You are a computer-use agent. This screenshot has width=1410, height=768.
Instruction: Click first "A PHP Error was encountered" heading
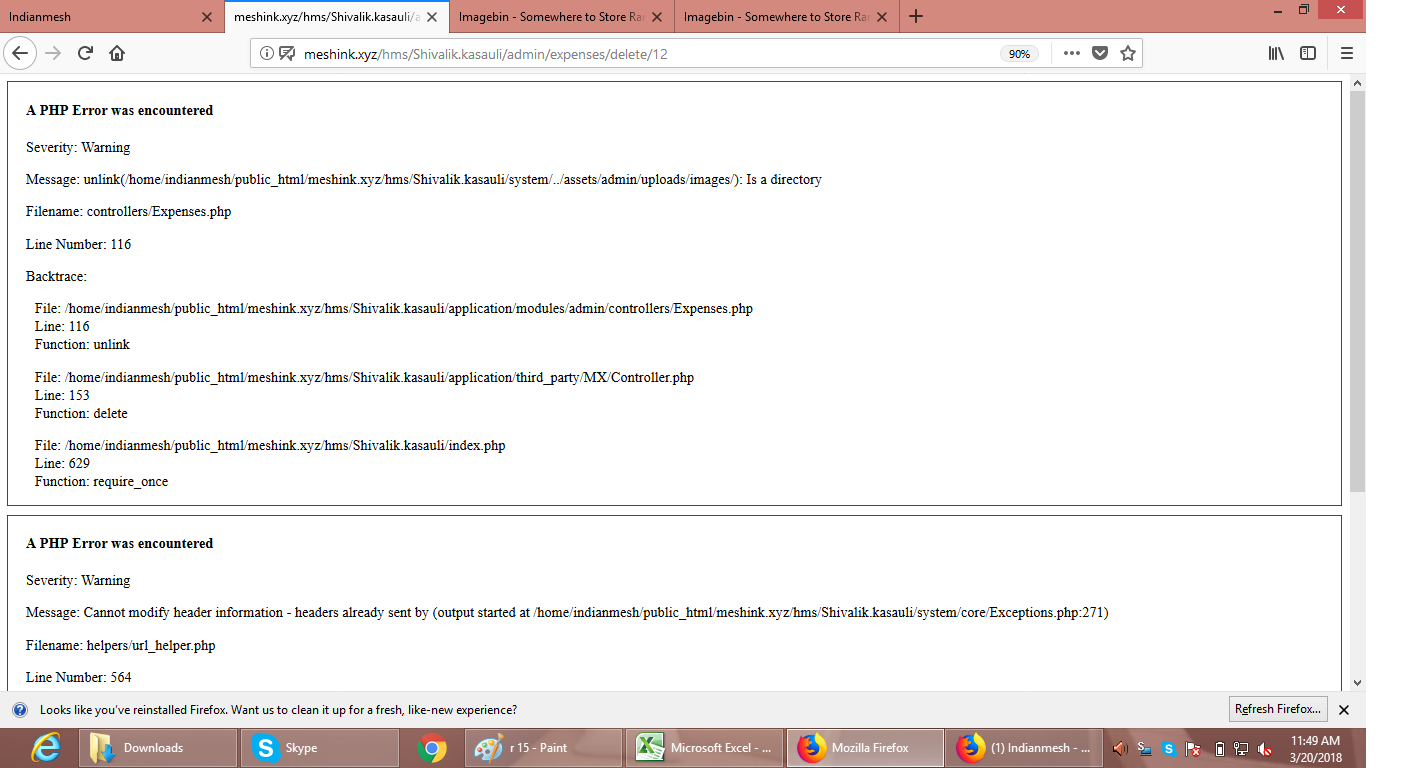coord(119,111)
